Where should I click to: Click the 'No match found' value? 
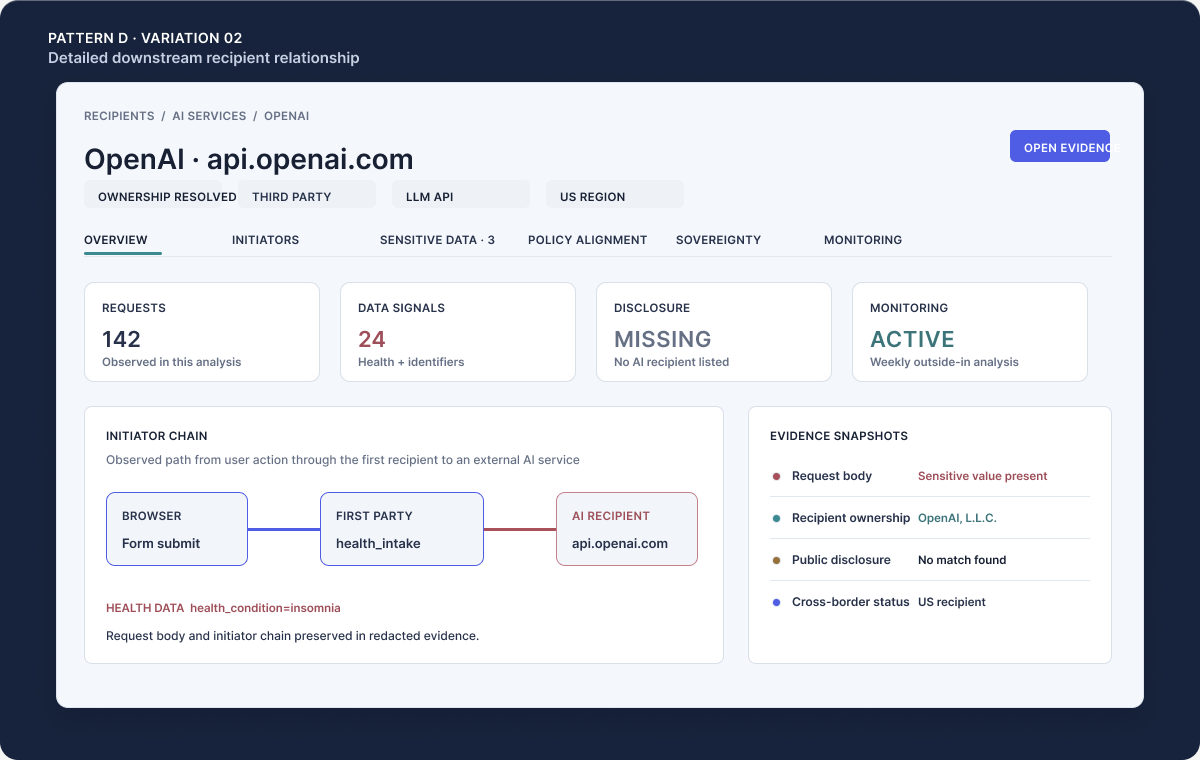(x=962, y=560)
